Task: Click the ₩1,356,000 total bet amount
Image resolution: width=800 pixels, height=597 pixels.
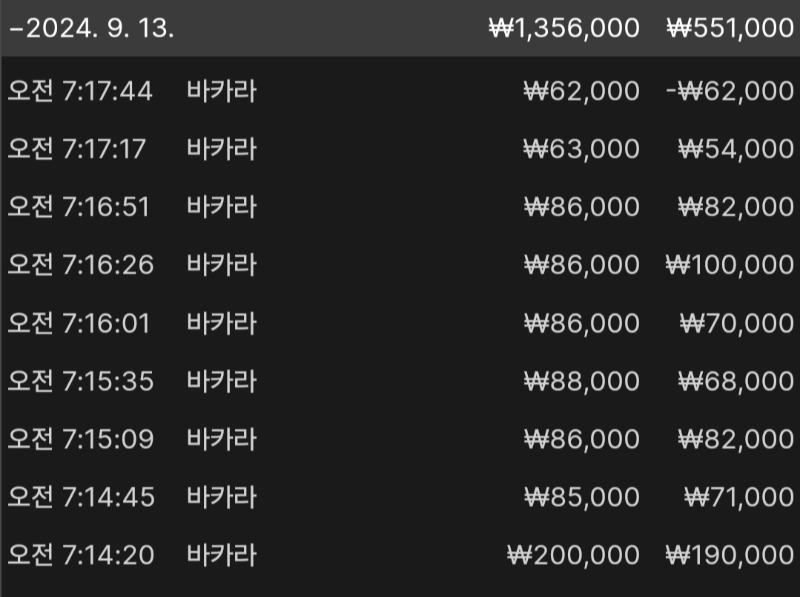Action: coord(564,28)
